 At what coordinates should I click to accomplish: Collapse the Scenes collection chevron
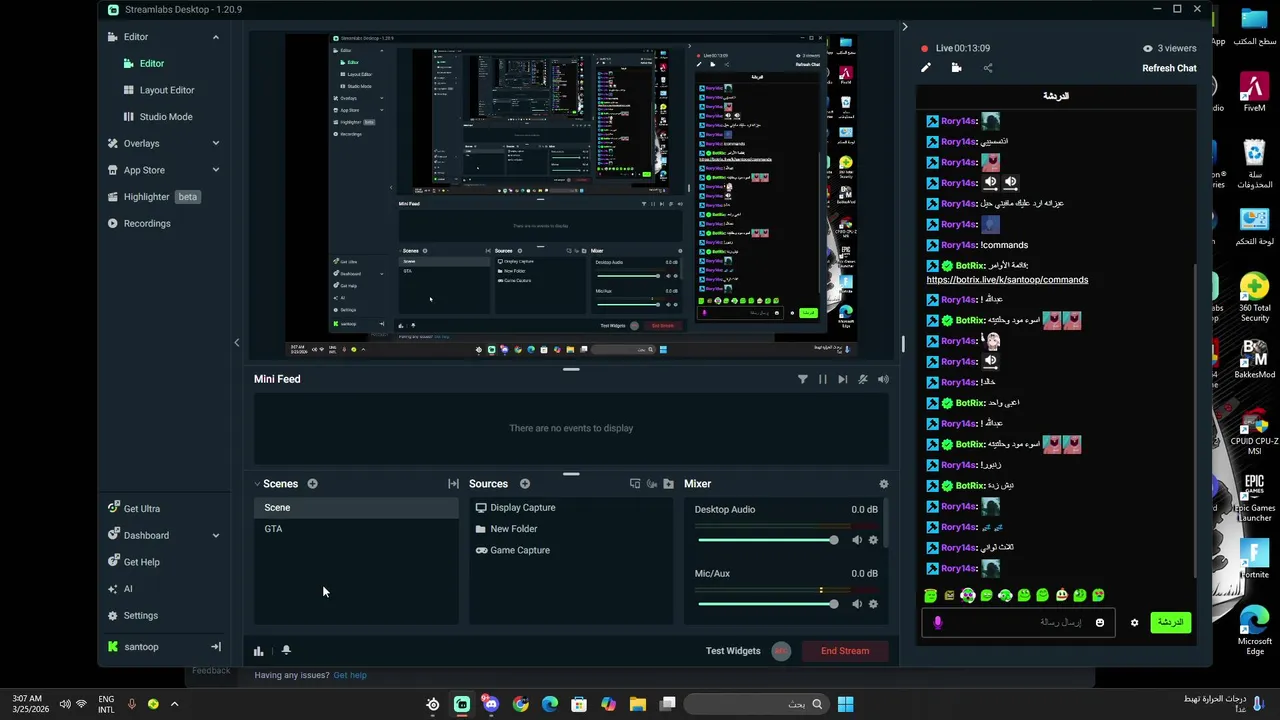tap(257, 484)
